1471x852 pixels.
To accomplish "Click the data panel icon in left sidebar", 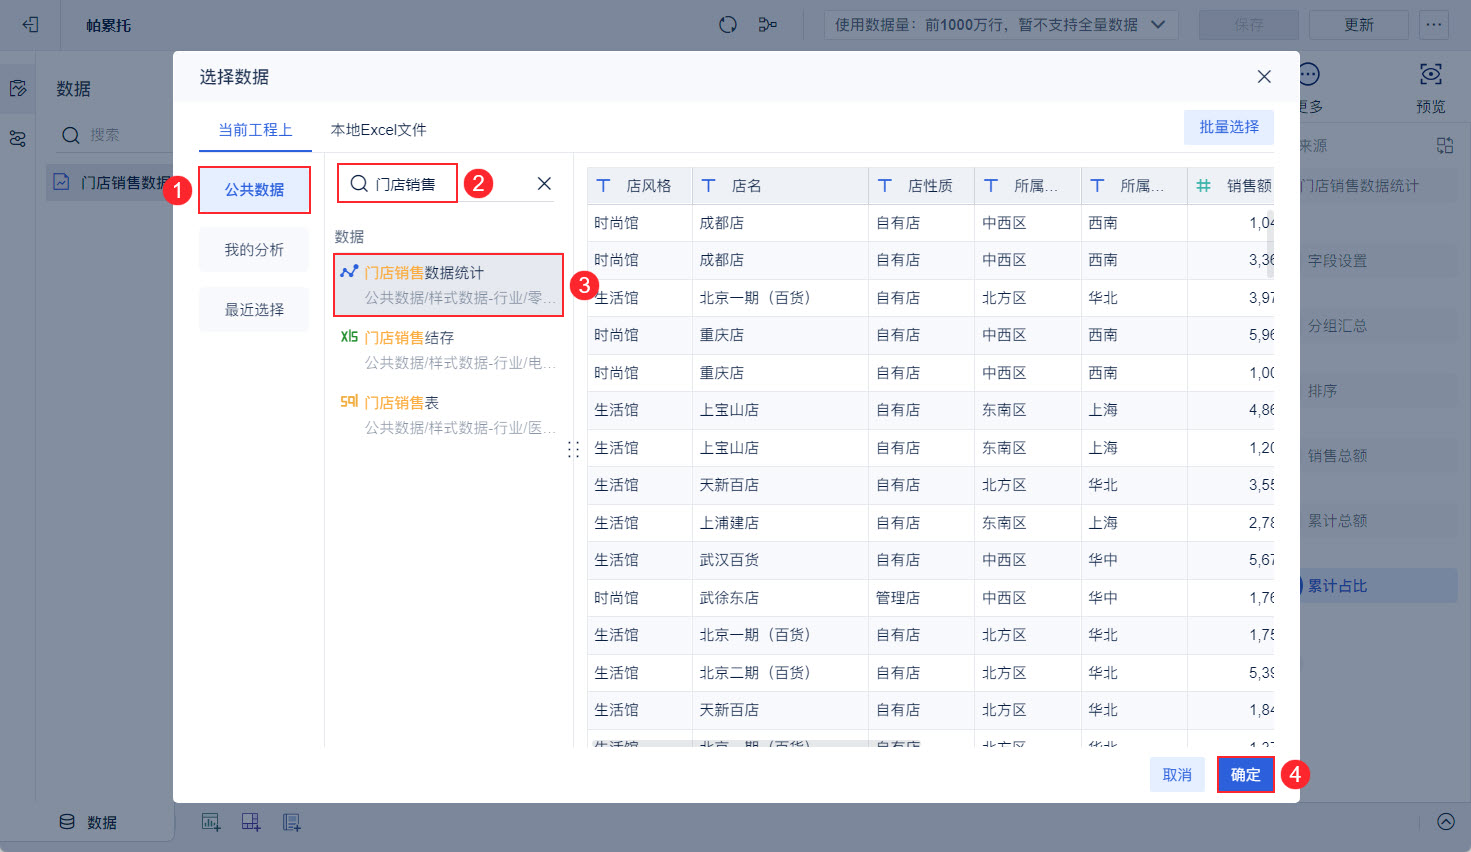I will 18,89.
